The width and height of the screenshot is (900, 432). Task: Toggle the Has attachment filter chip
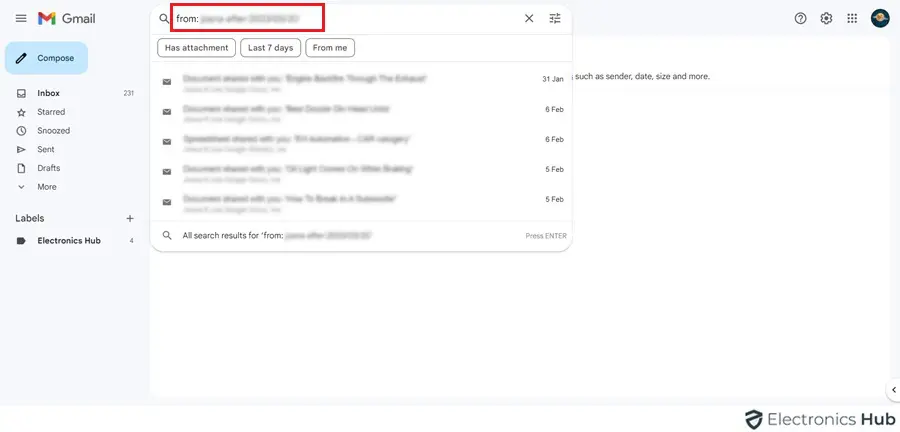click(x=196, y=48)
